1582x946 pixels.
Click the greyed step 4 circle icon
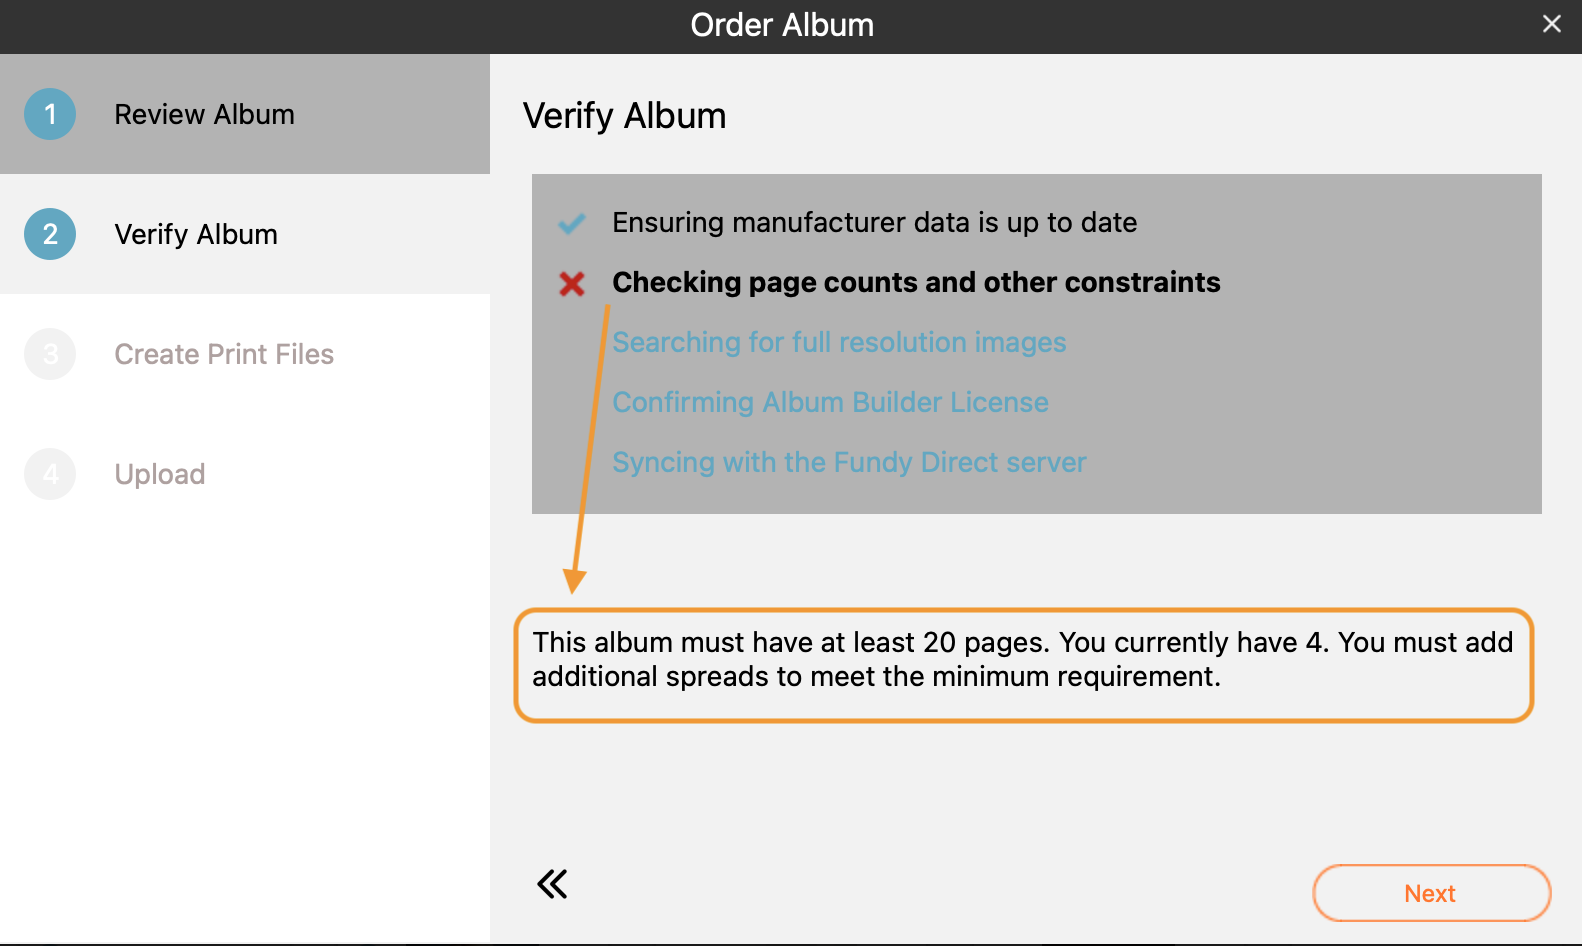point(50,474)
